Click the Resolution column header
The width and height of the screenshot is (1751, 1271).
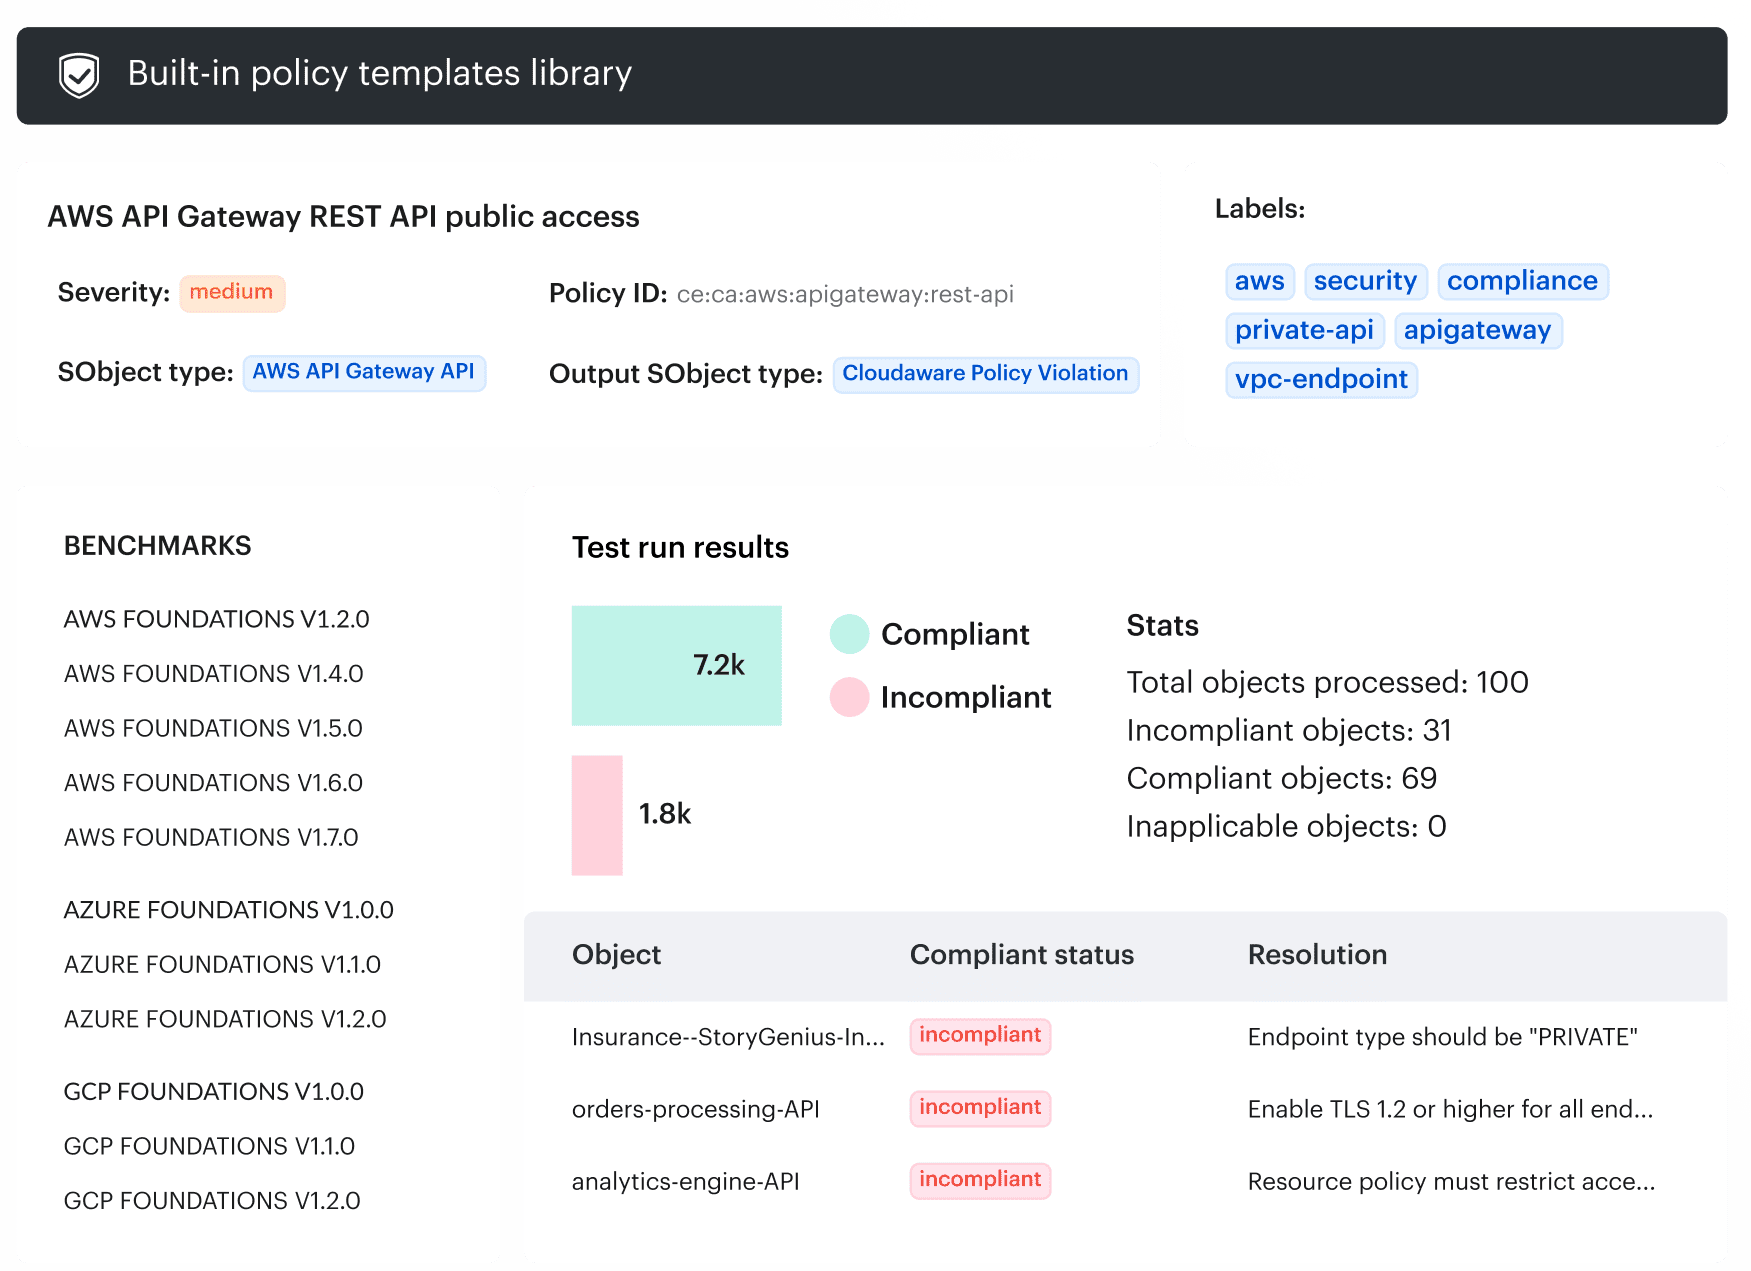pyautogui.click(x=1317, y=955)
